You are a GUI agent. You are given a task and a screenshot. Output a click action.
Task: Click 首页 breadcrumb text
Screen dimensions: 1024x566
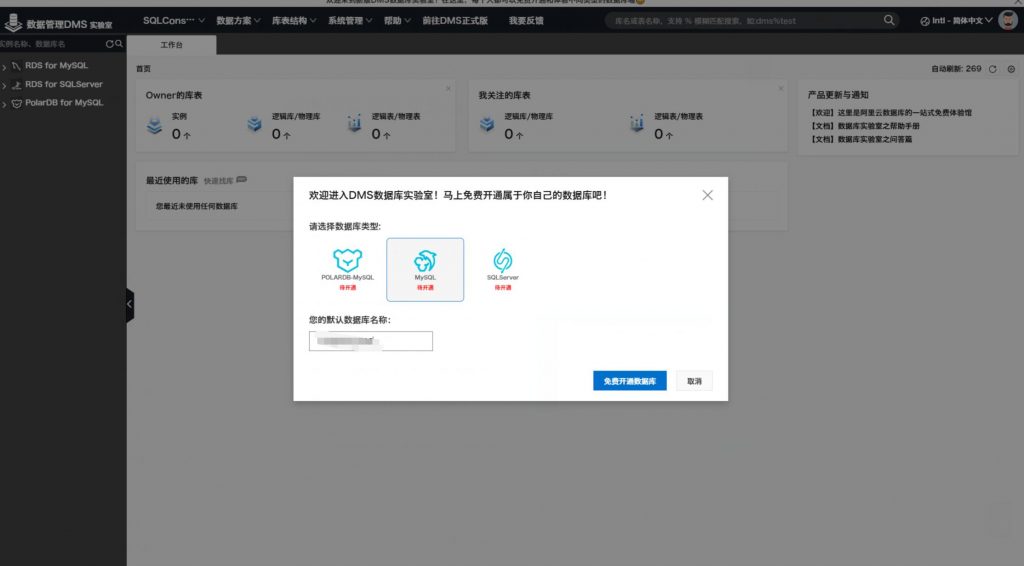(x=143, y=69)
